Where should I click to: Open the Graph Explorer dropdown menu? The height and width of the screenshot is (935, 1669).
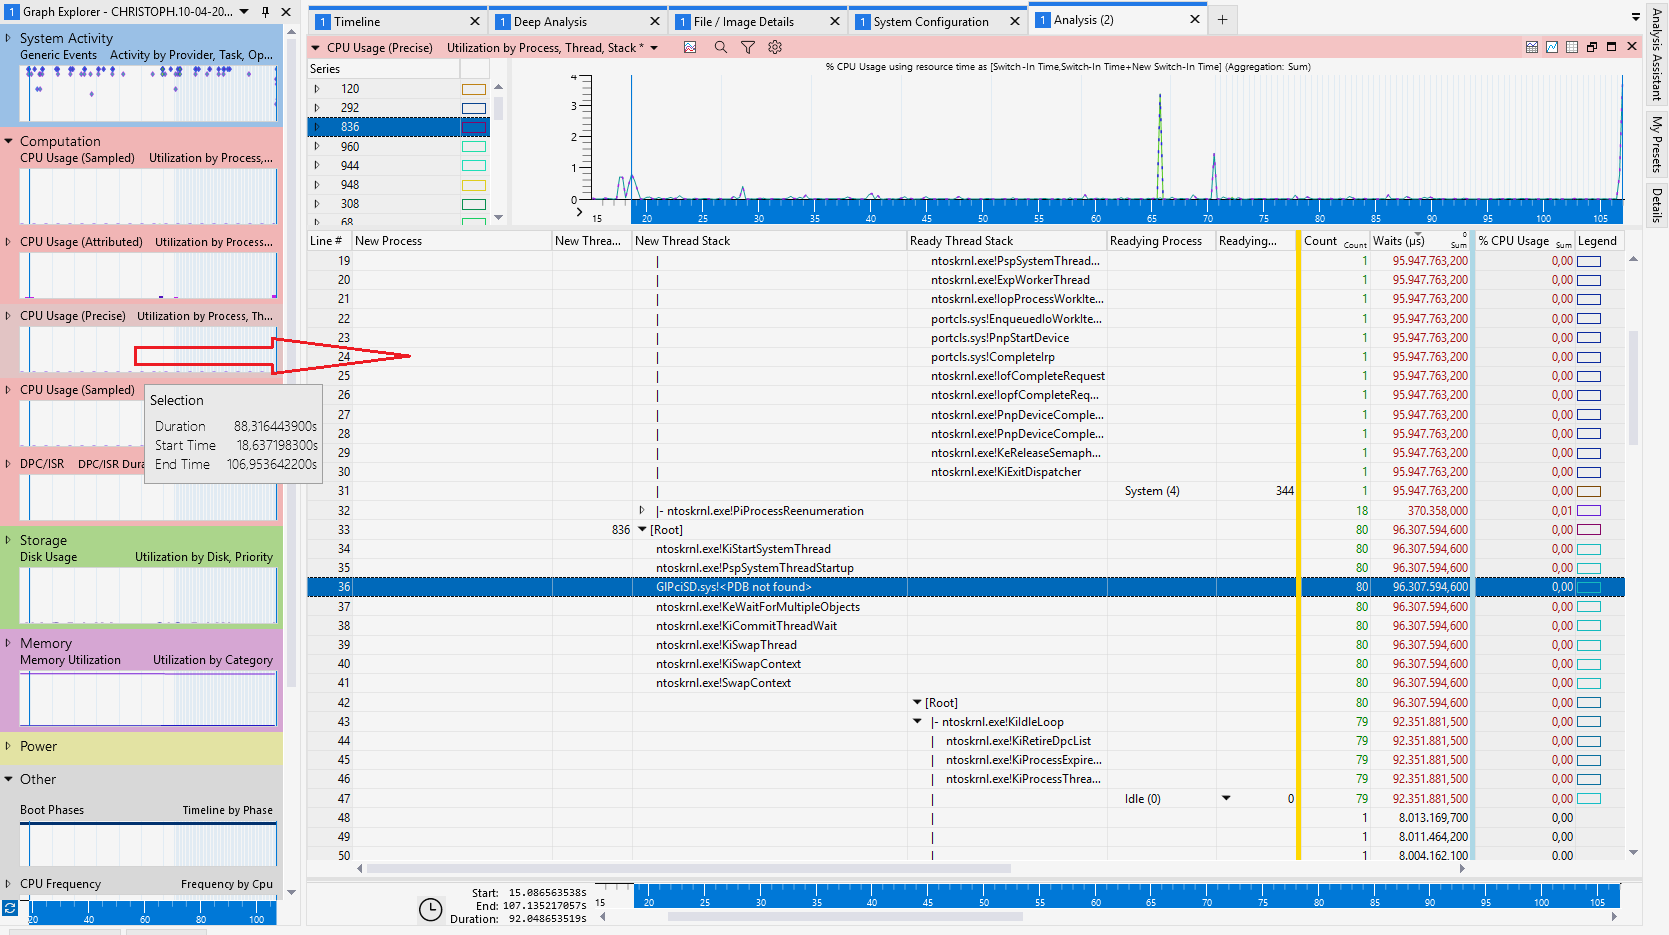tap(244, 12)
